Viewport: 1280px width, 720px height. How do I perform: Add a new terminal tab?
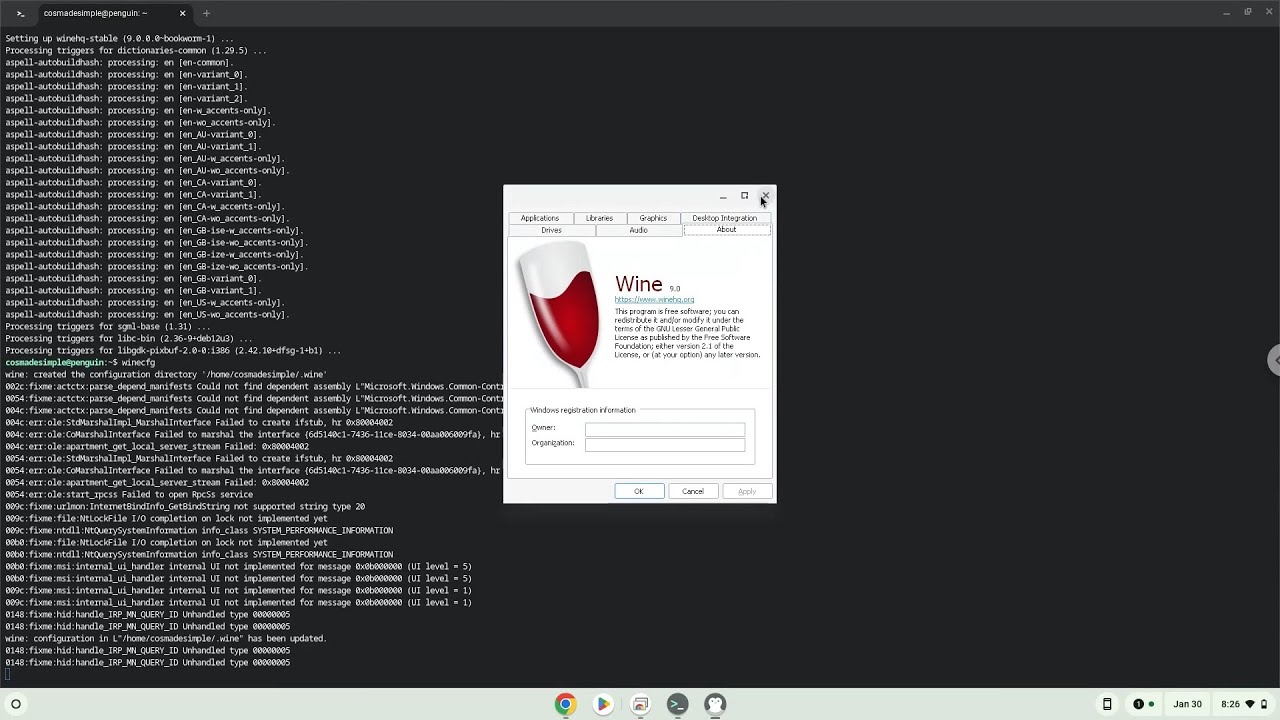206,13
